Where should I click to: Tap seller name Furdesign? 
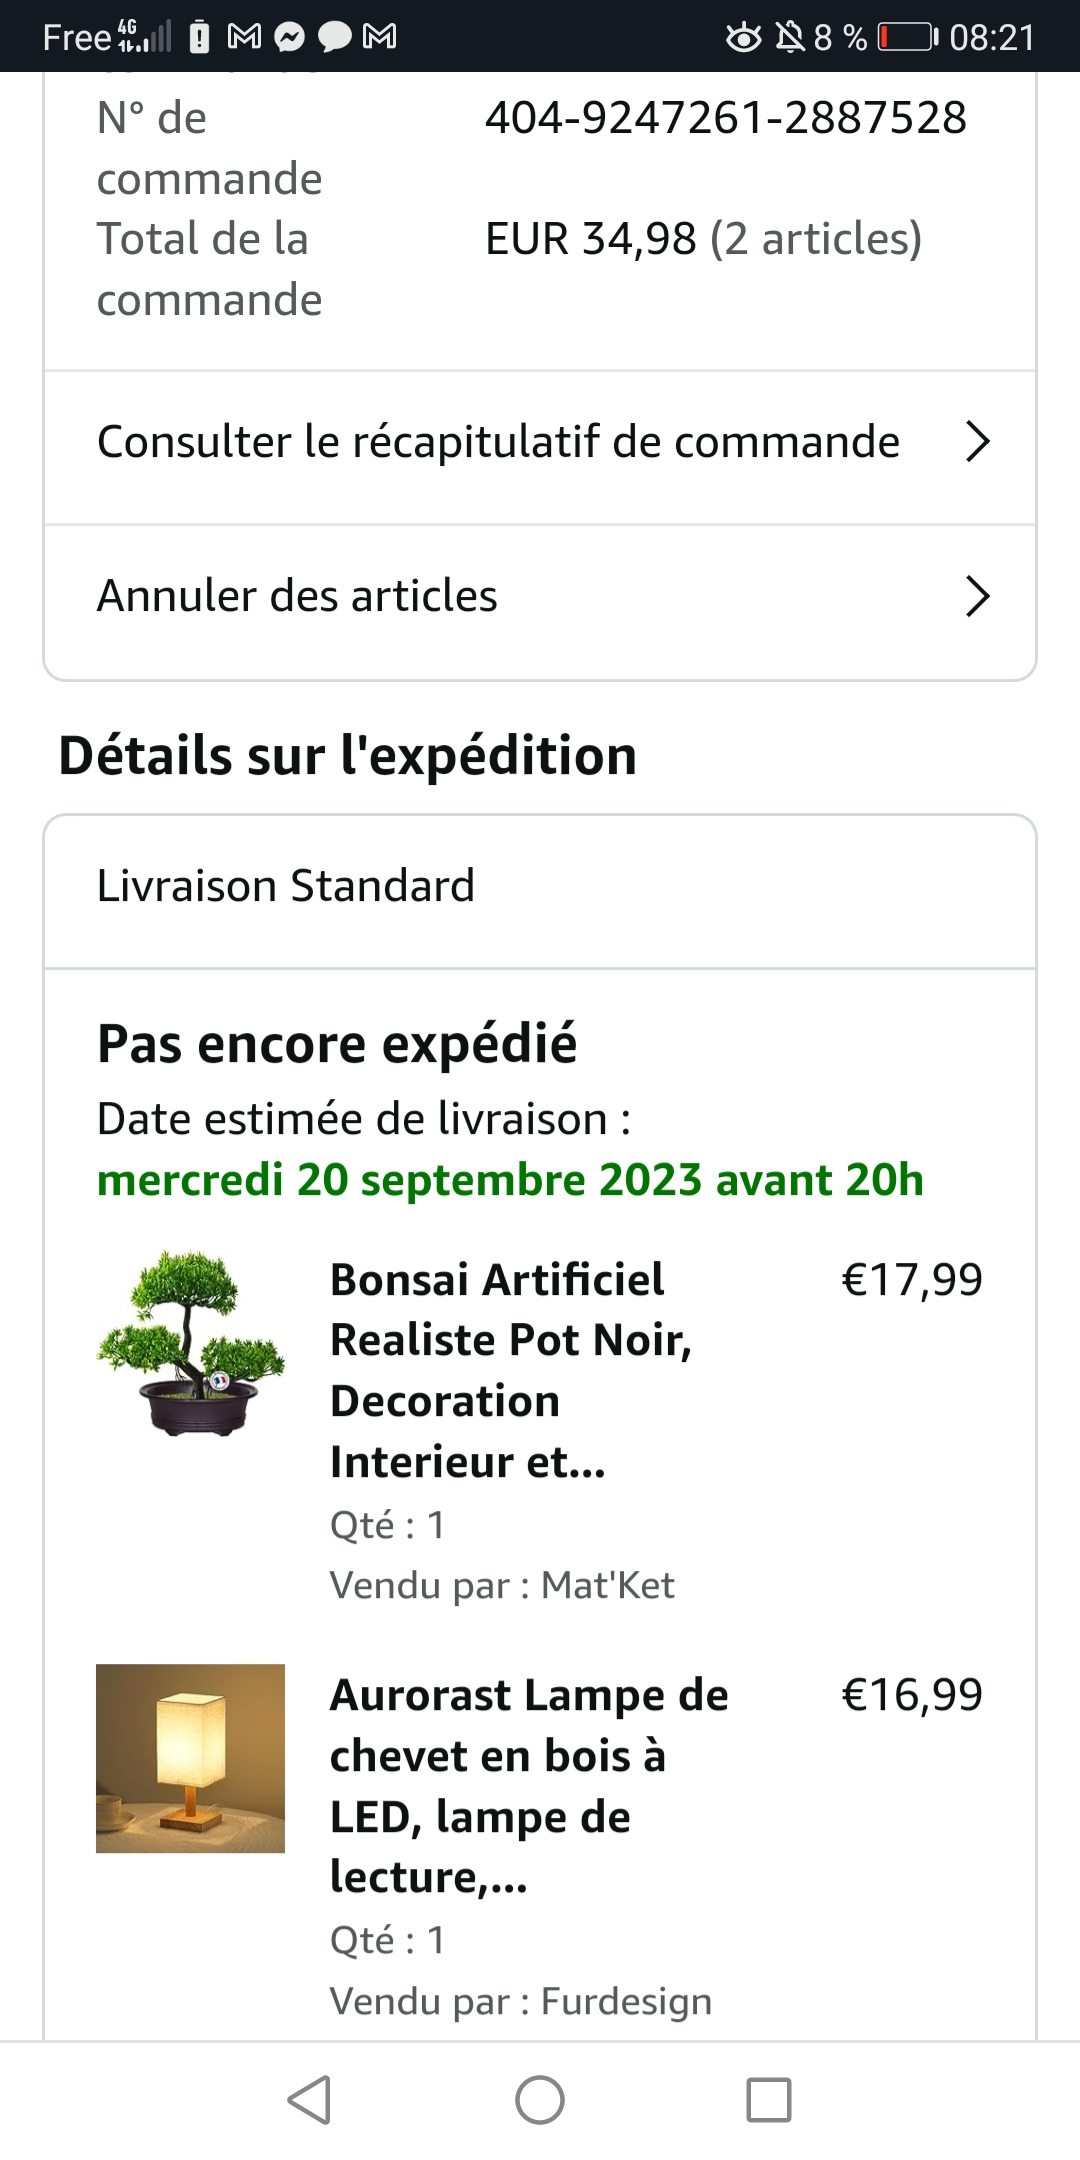[x=626, y=2001]
